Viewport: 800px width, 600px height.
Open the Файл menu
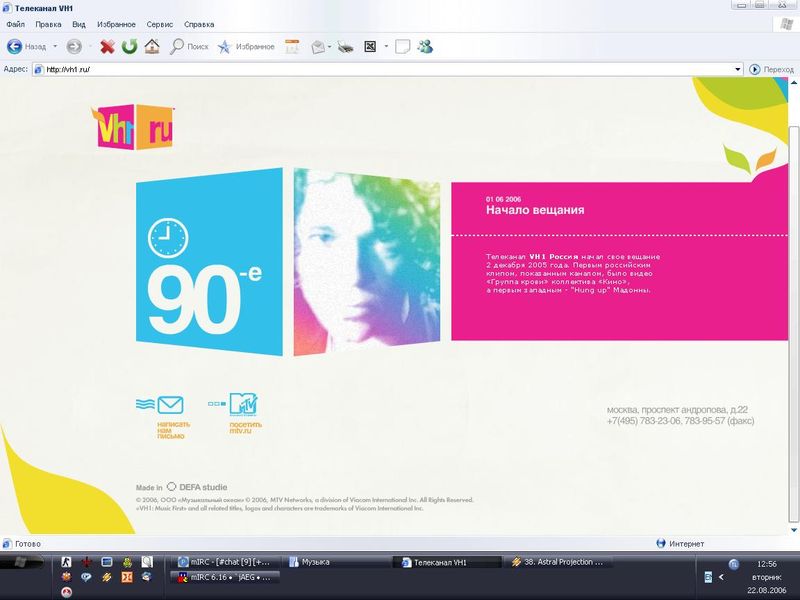(15, 24)
